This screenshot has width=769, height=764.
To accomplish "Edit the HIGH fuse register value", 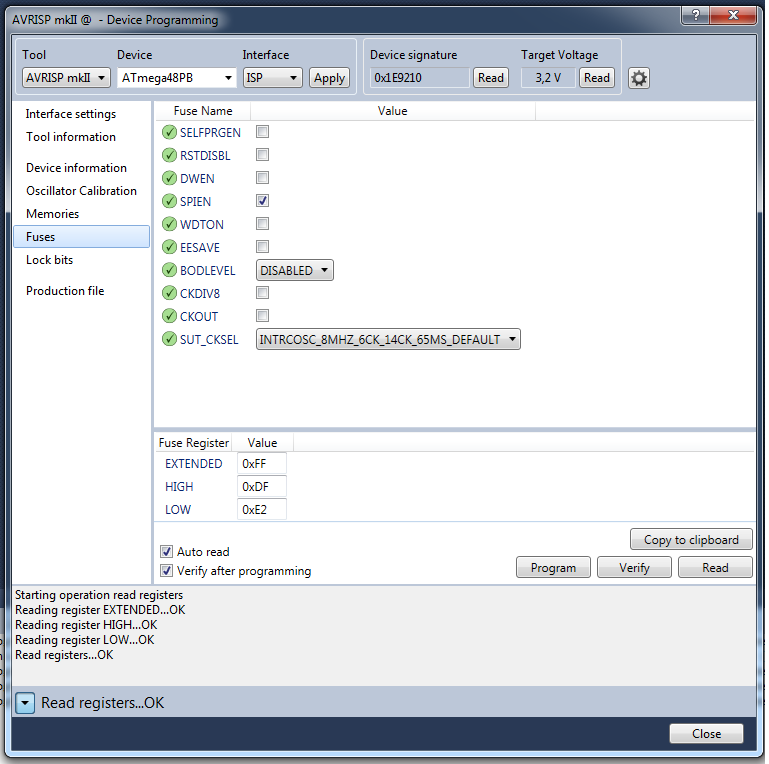I will [x=262, y=487].
